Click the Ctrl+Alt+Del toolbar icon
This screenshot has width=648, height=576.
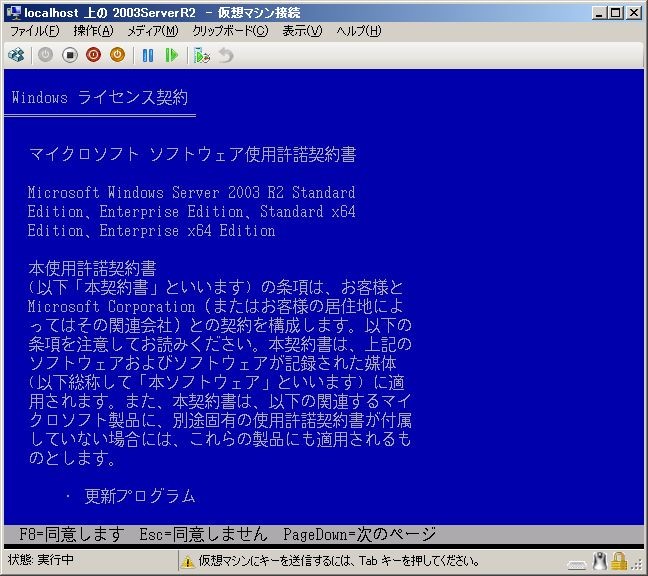click(16, 55)
